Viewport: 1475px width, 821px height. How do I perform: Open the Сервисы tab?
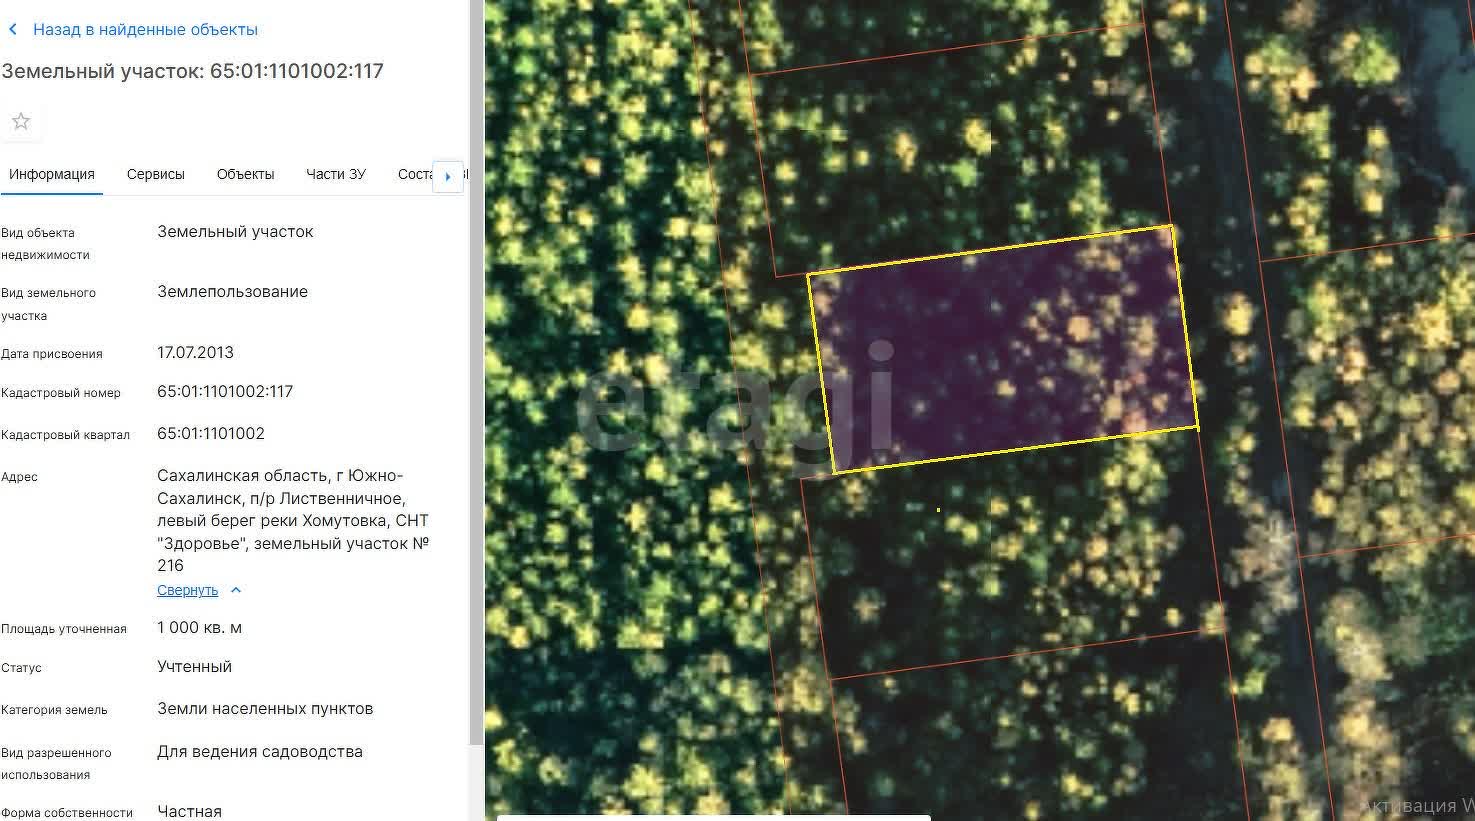click(x=155, y=174)
